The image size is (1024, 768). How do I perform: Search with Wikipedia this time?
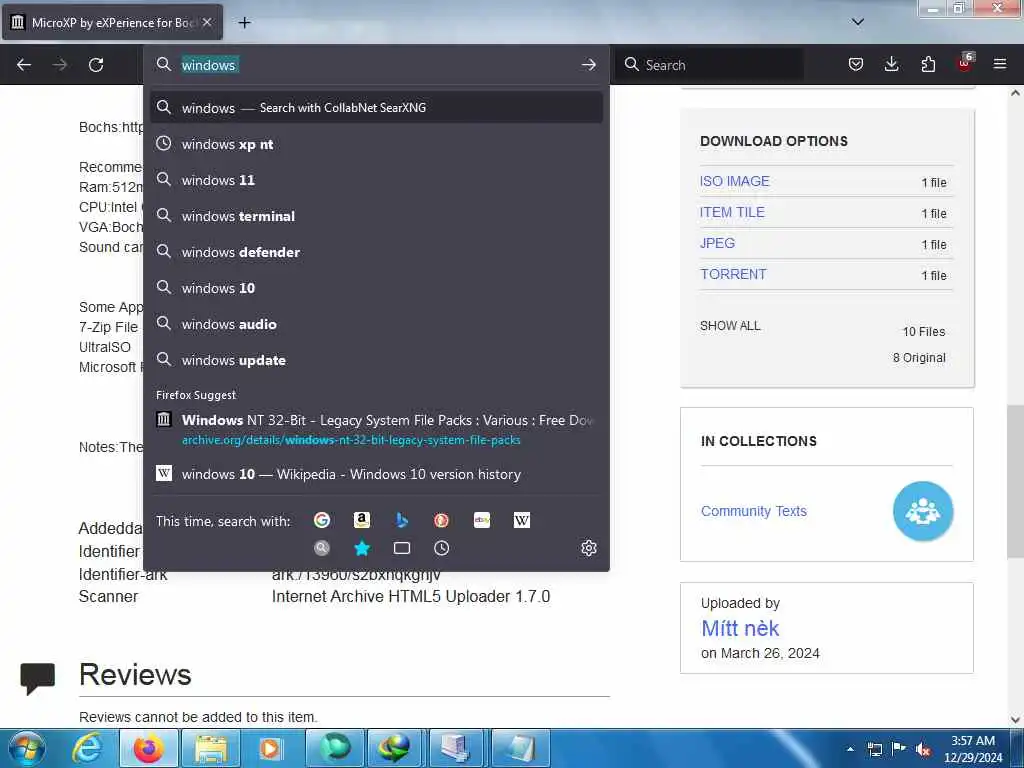pos(522,520)
